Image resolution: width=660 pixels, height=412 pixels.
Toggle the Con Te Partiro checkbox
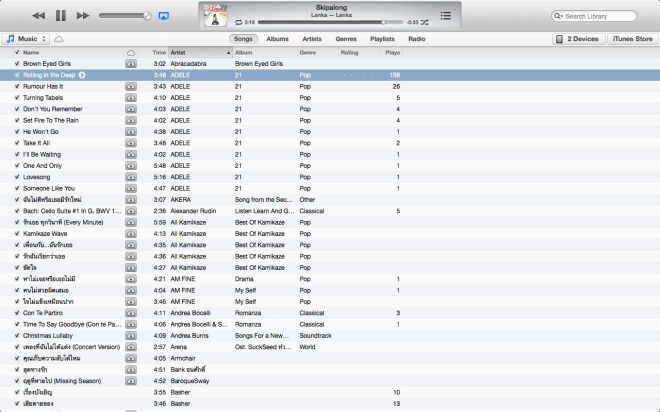pos(17,313)
